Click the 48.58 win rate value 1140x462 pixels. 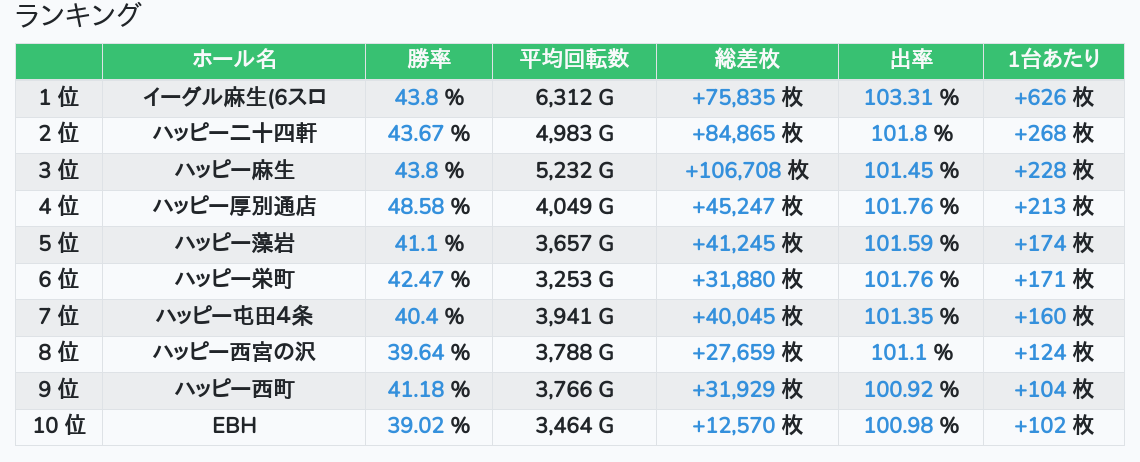click(x=416, y=207)
